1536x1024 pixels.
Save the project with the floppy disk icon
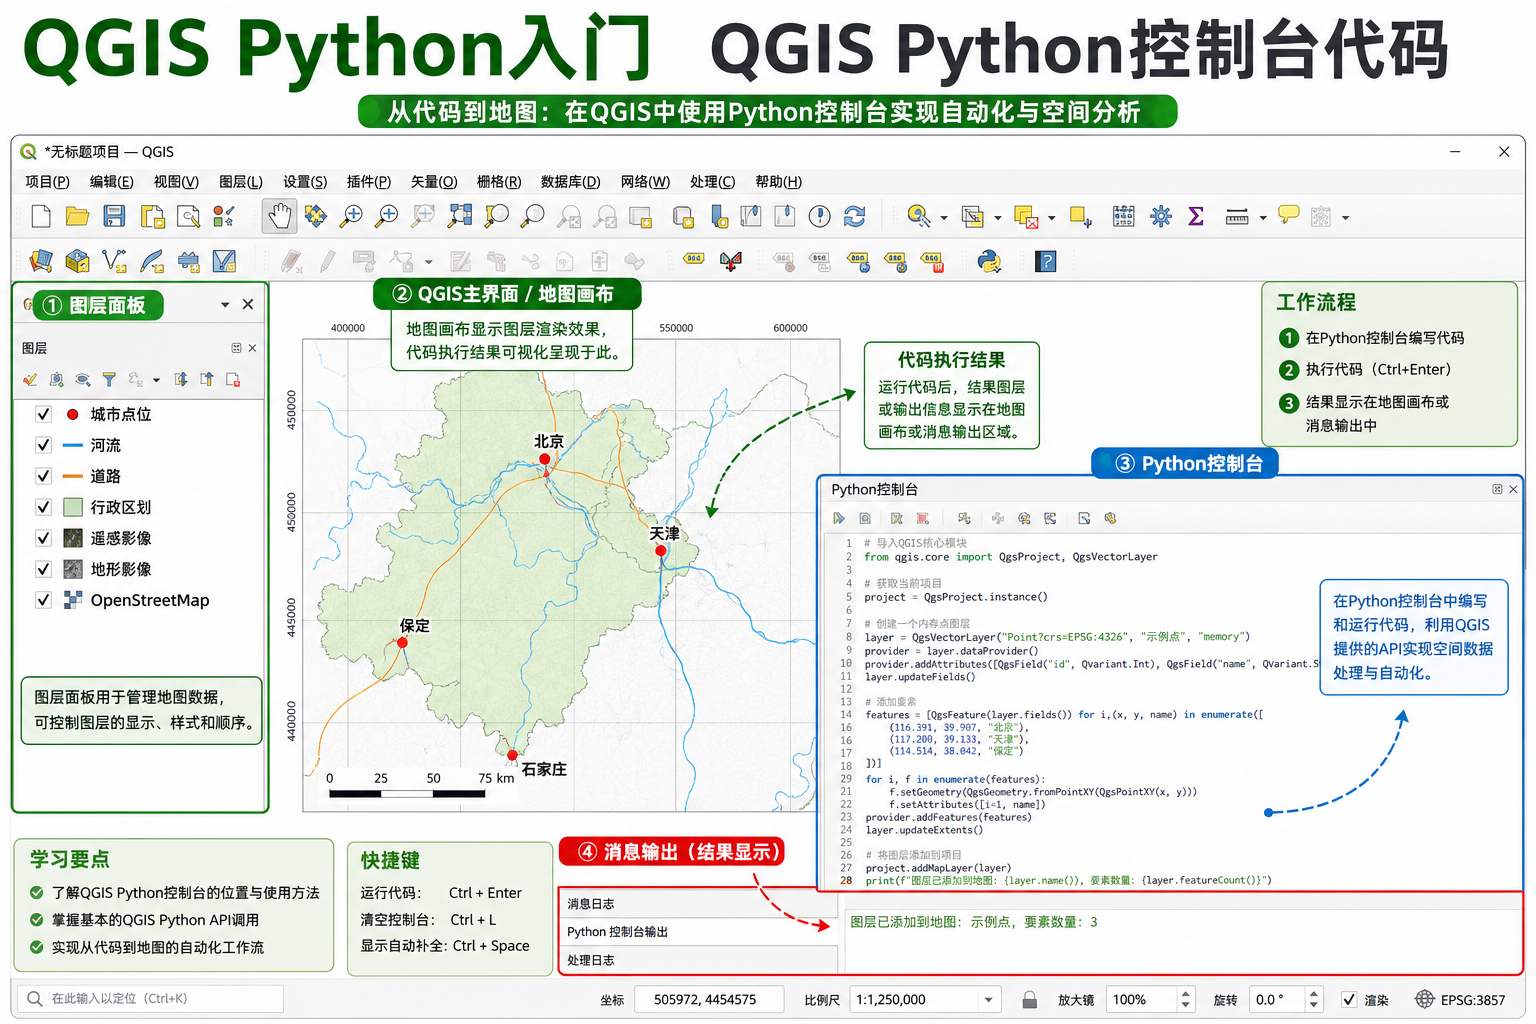click(114, 216)
